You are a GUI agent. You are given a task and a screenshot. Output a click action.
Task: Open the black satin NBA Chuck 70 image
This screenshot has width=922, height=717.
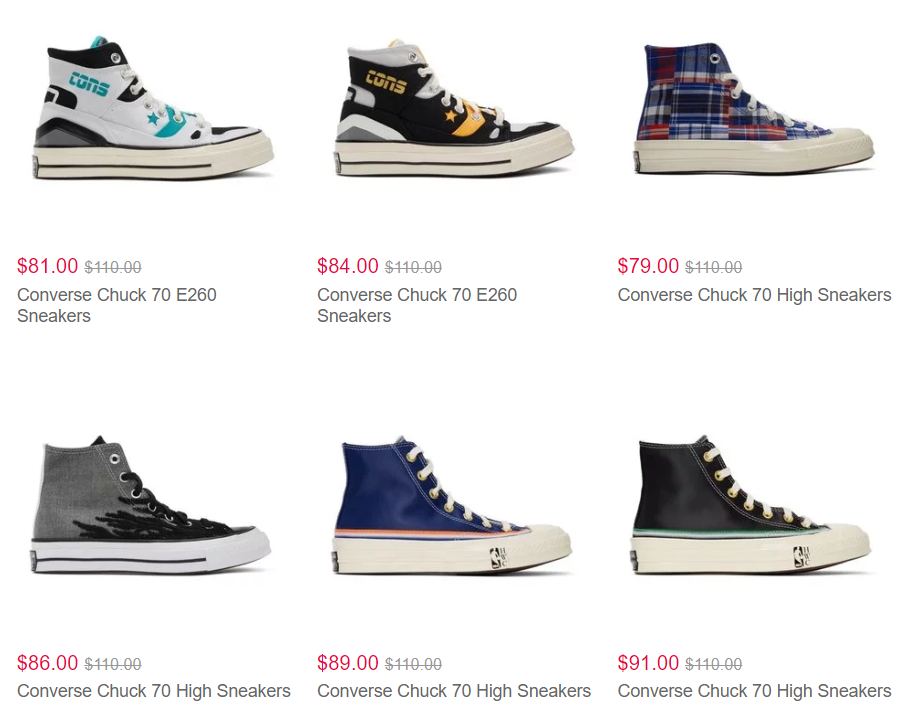751,505
